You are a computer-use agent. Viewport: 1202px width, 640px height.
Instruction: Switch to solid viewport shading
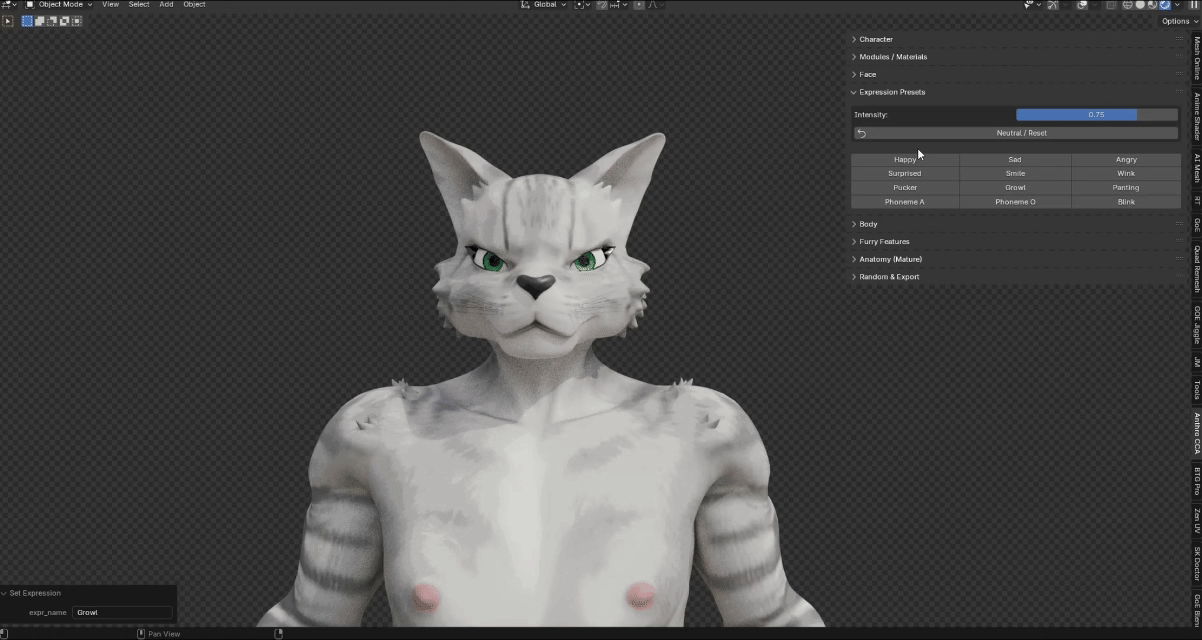click(x=1140, y=5)
